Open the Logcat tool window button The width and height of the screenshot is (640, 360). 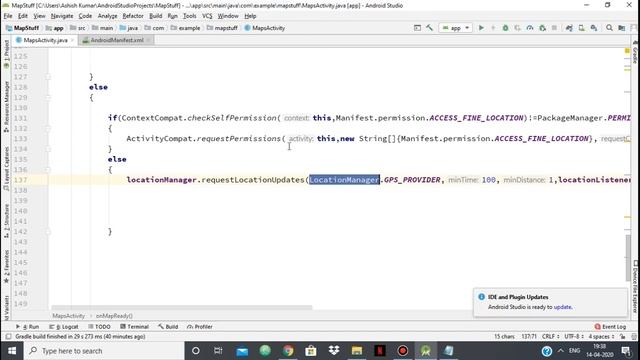[64, 327]
